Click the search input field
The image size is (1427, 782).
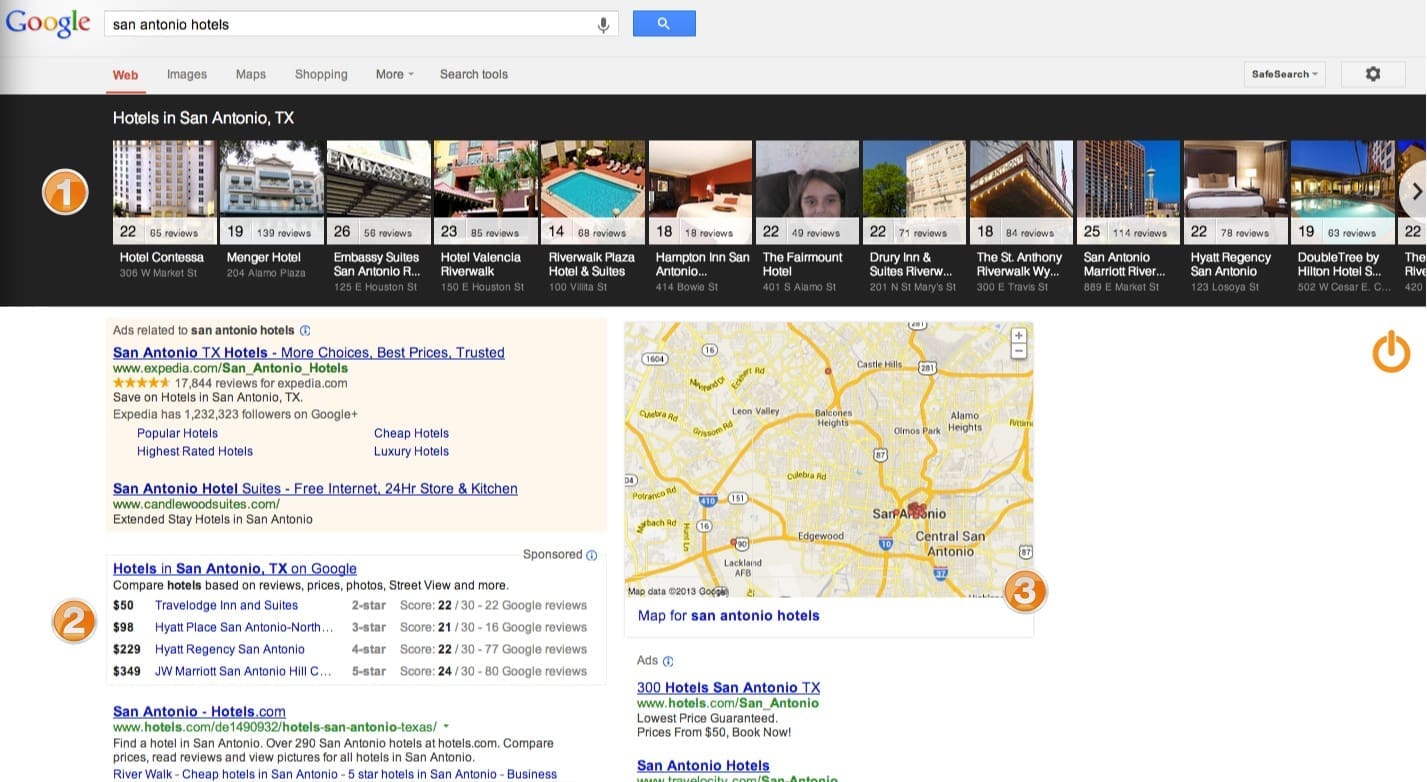click(x=350, y=24)
